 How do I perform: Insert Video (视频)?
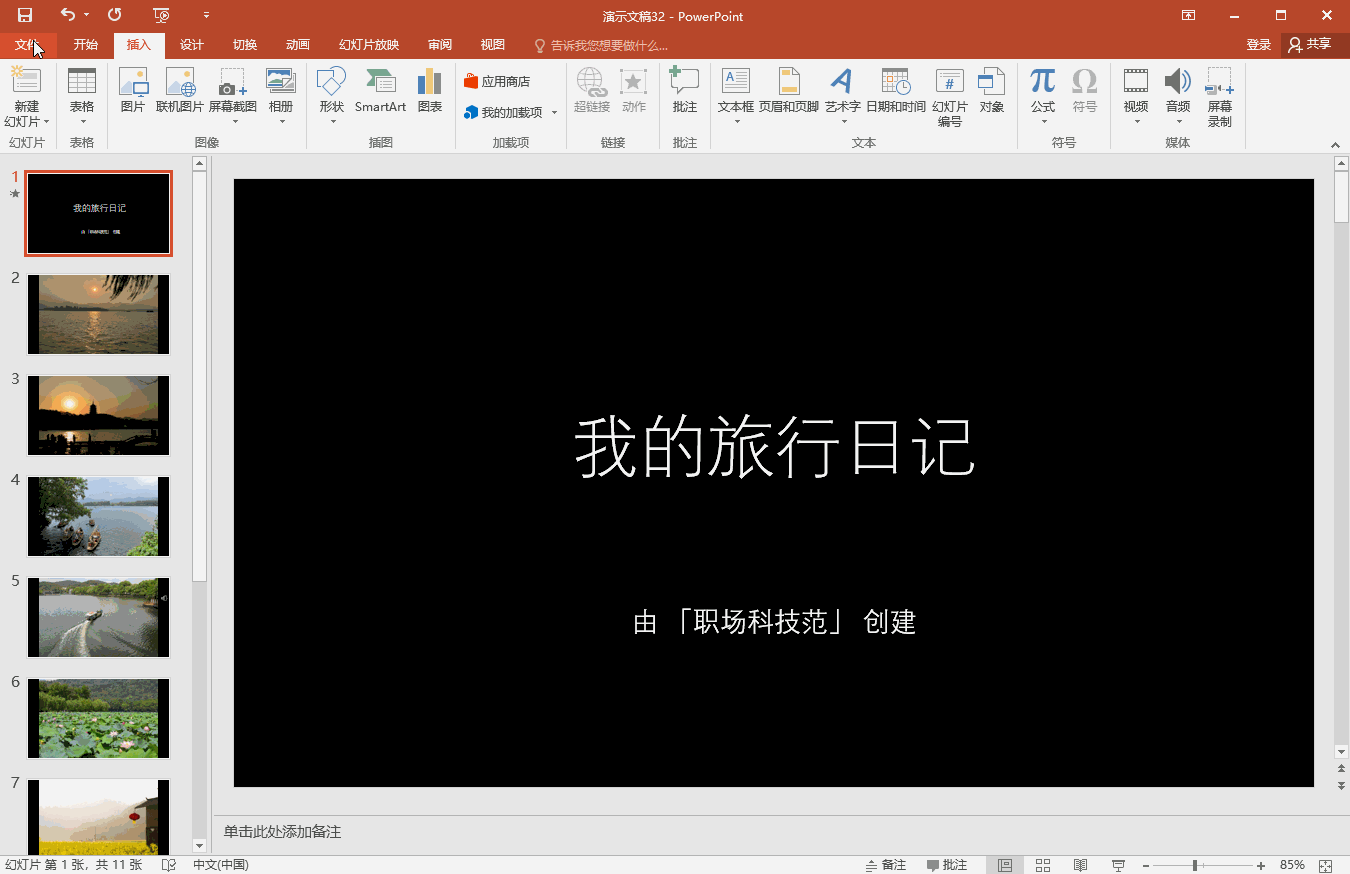(1136, 97)
